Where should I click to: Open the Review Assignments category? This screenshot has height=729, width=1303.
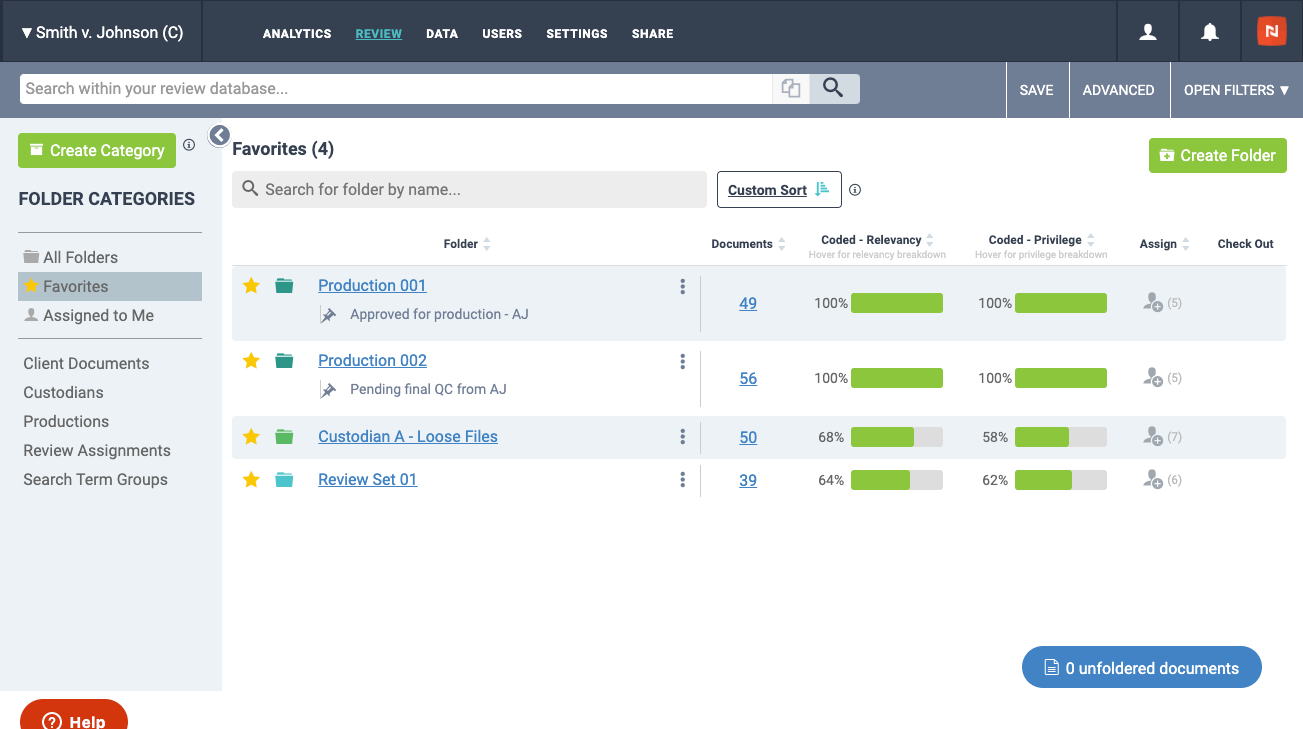click(97, 450)
